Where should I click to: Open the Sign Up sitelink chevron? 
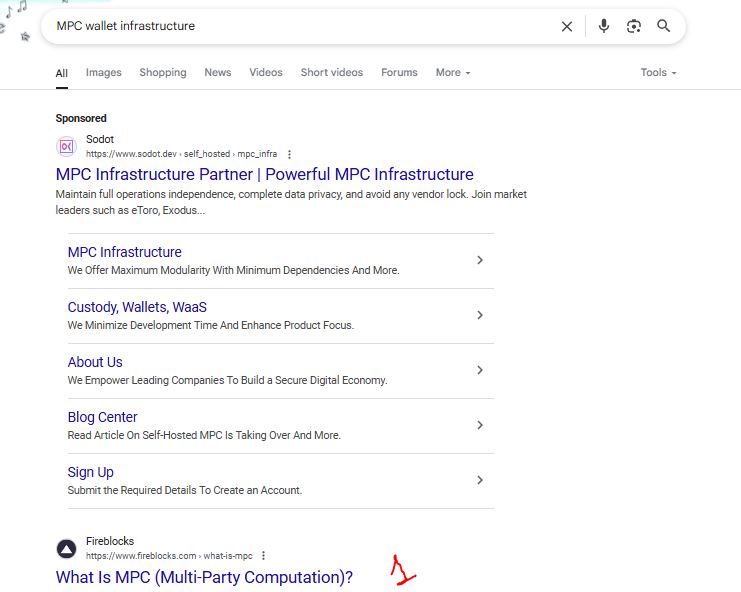point(480,480)
